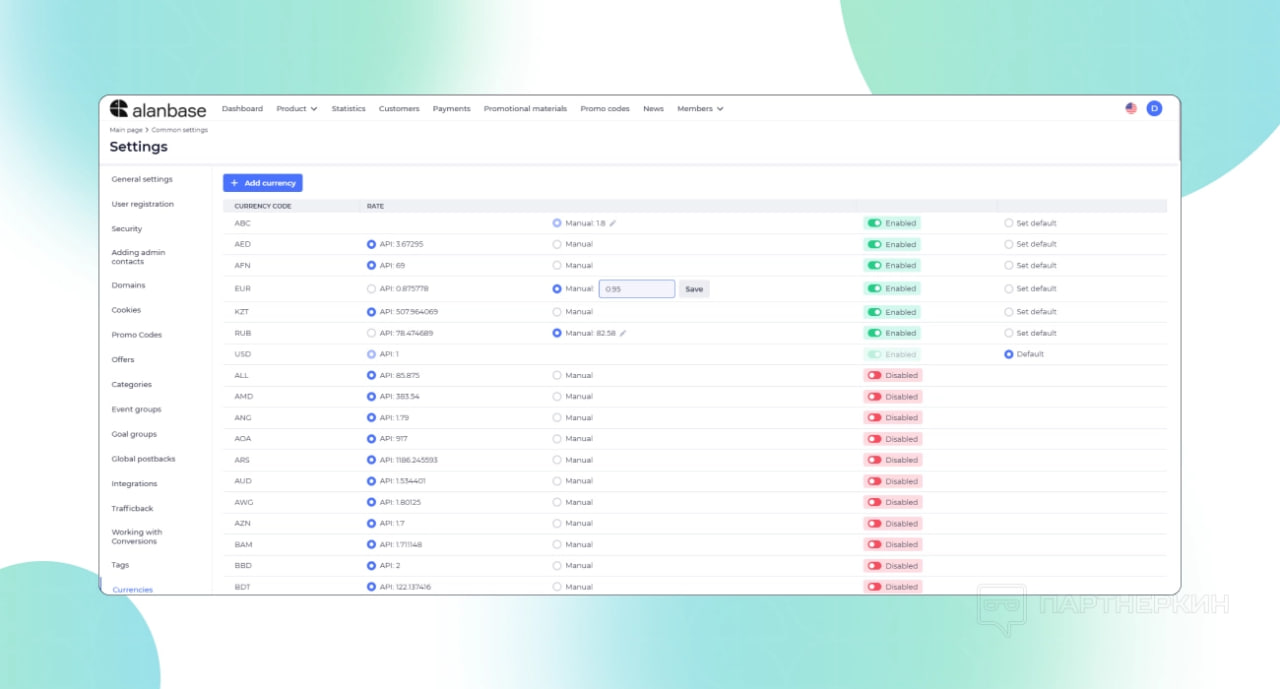The width and height of the screenshot is (1280, 689).
Task: Click the EUR manual rate input field
Action: (x=637, y=289)
